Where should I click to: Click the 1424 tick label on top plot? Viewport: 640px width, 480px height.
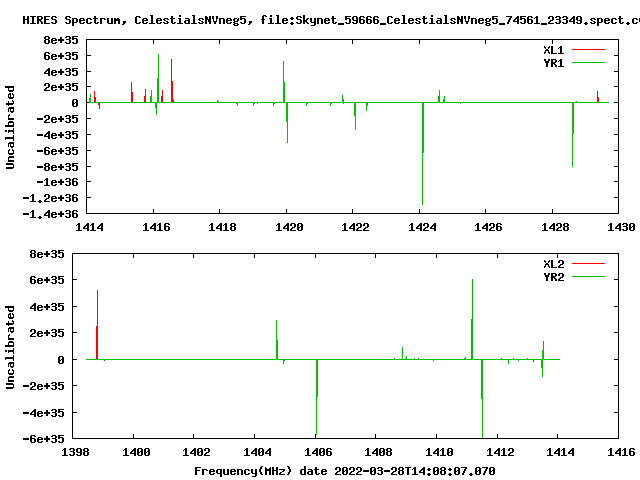coord(422,227)
